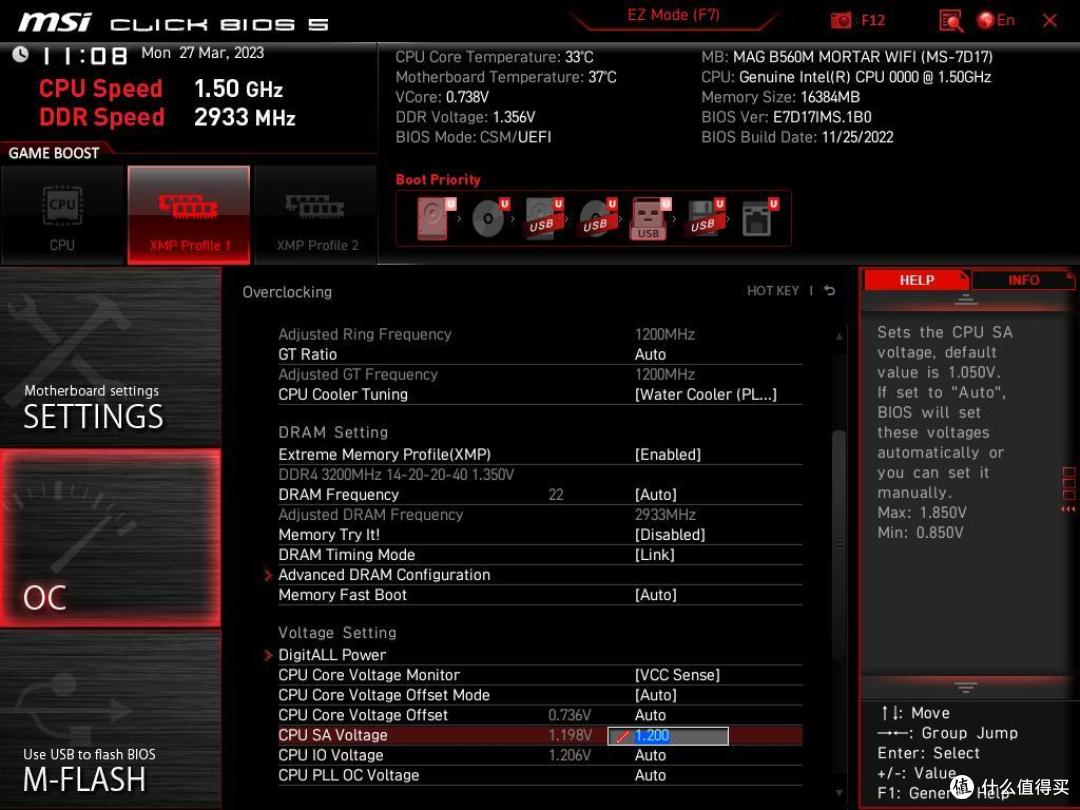Select the network boot device icon
The width and height of the screenshot is (1080, 810).
[x=759, y=218]
